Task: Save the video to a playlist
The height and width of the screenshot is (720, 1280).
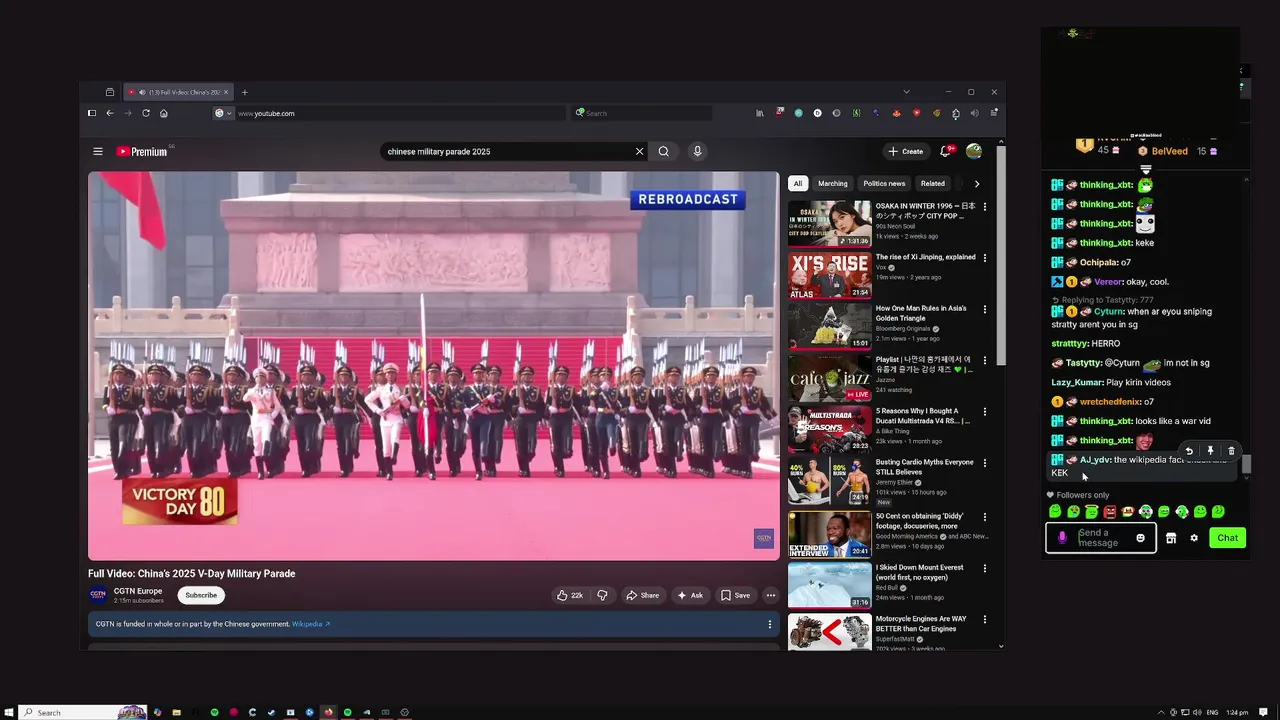Action: (735, 595)
